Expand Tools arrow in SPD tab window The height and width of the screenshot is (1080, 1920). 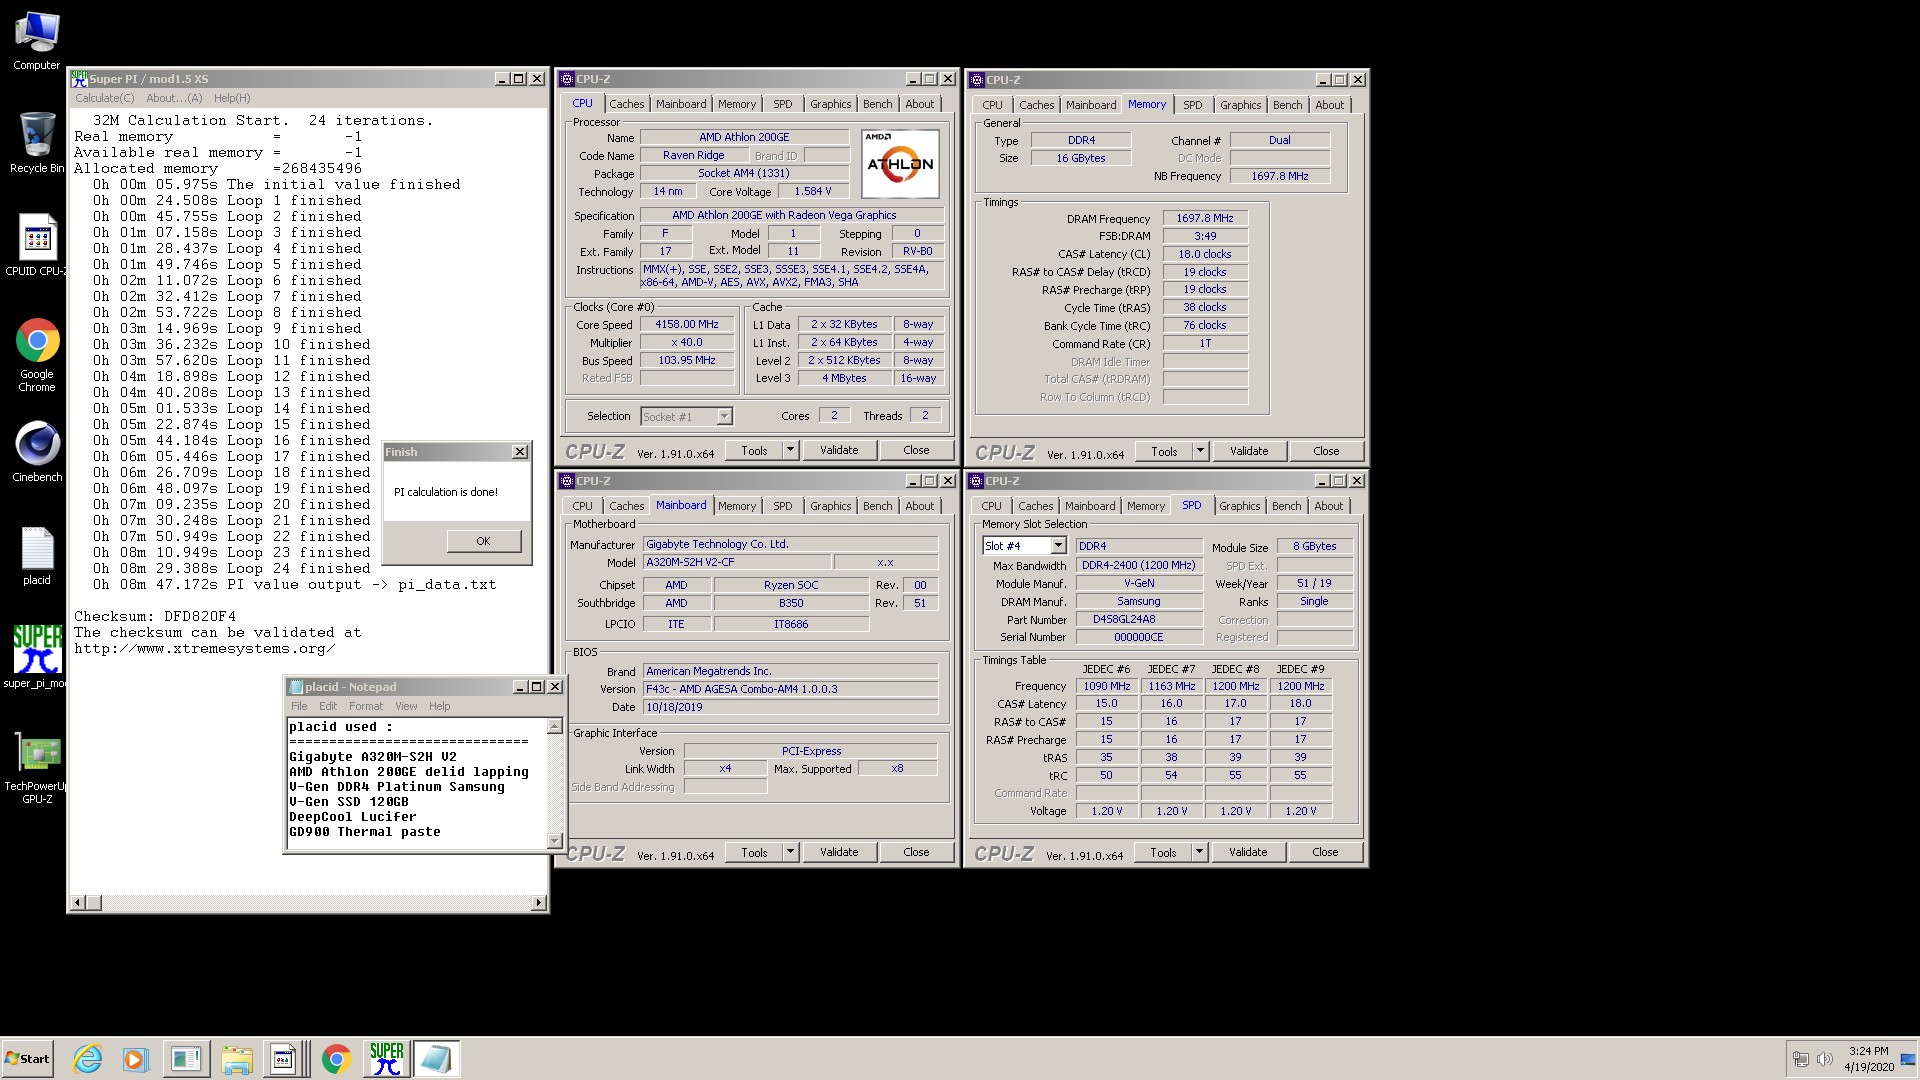[1199, 853]
